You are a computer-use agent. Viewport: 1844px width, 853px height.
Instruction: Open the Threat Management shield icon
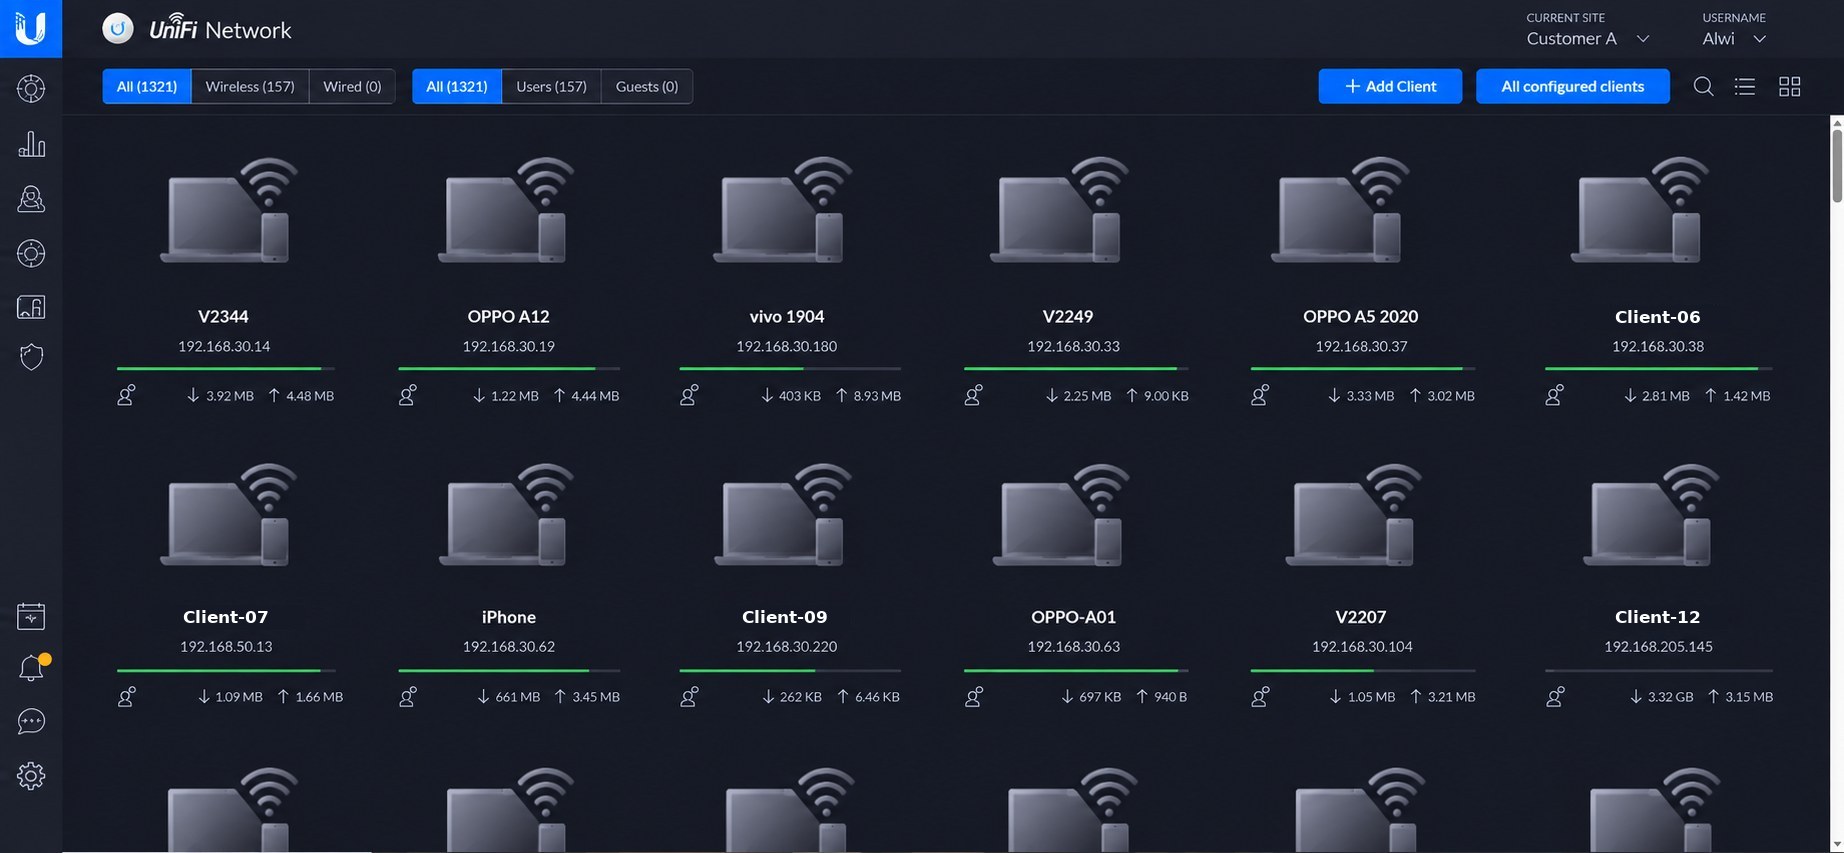(31, 357)
